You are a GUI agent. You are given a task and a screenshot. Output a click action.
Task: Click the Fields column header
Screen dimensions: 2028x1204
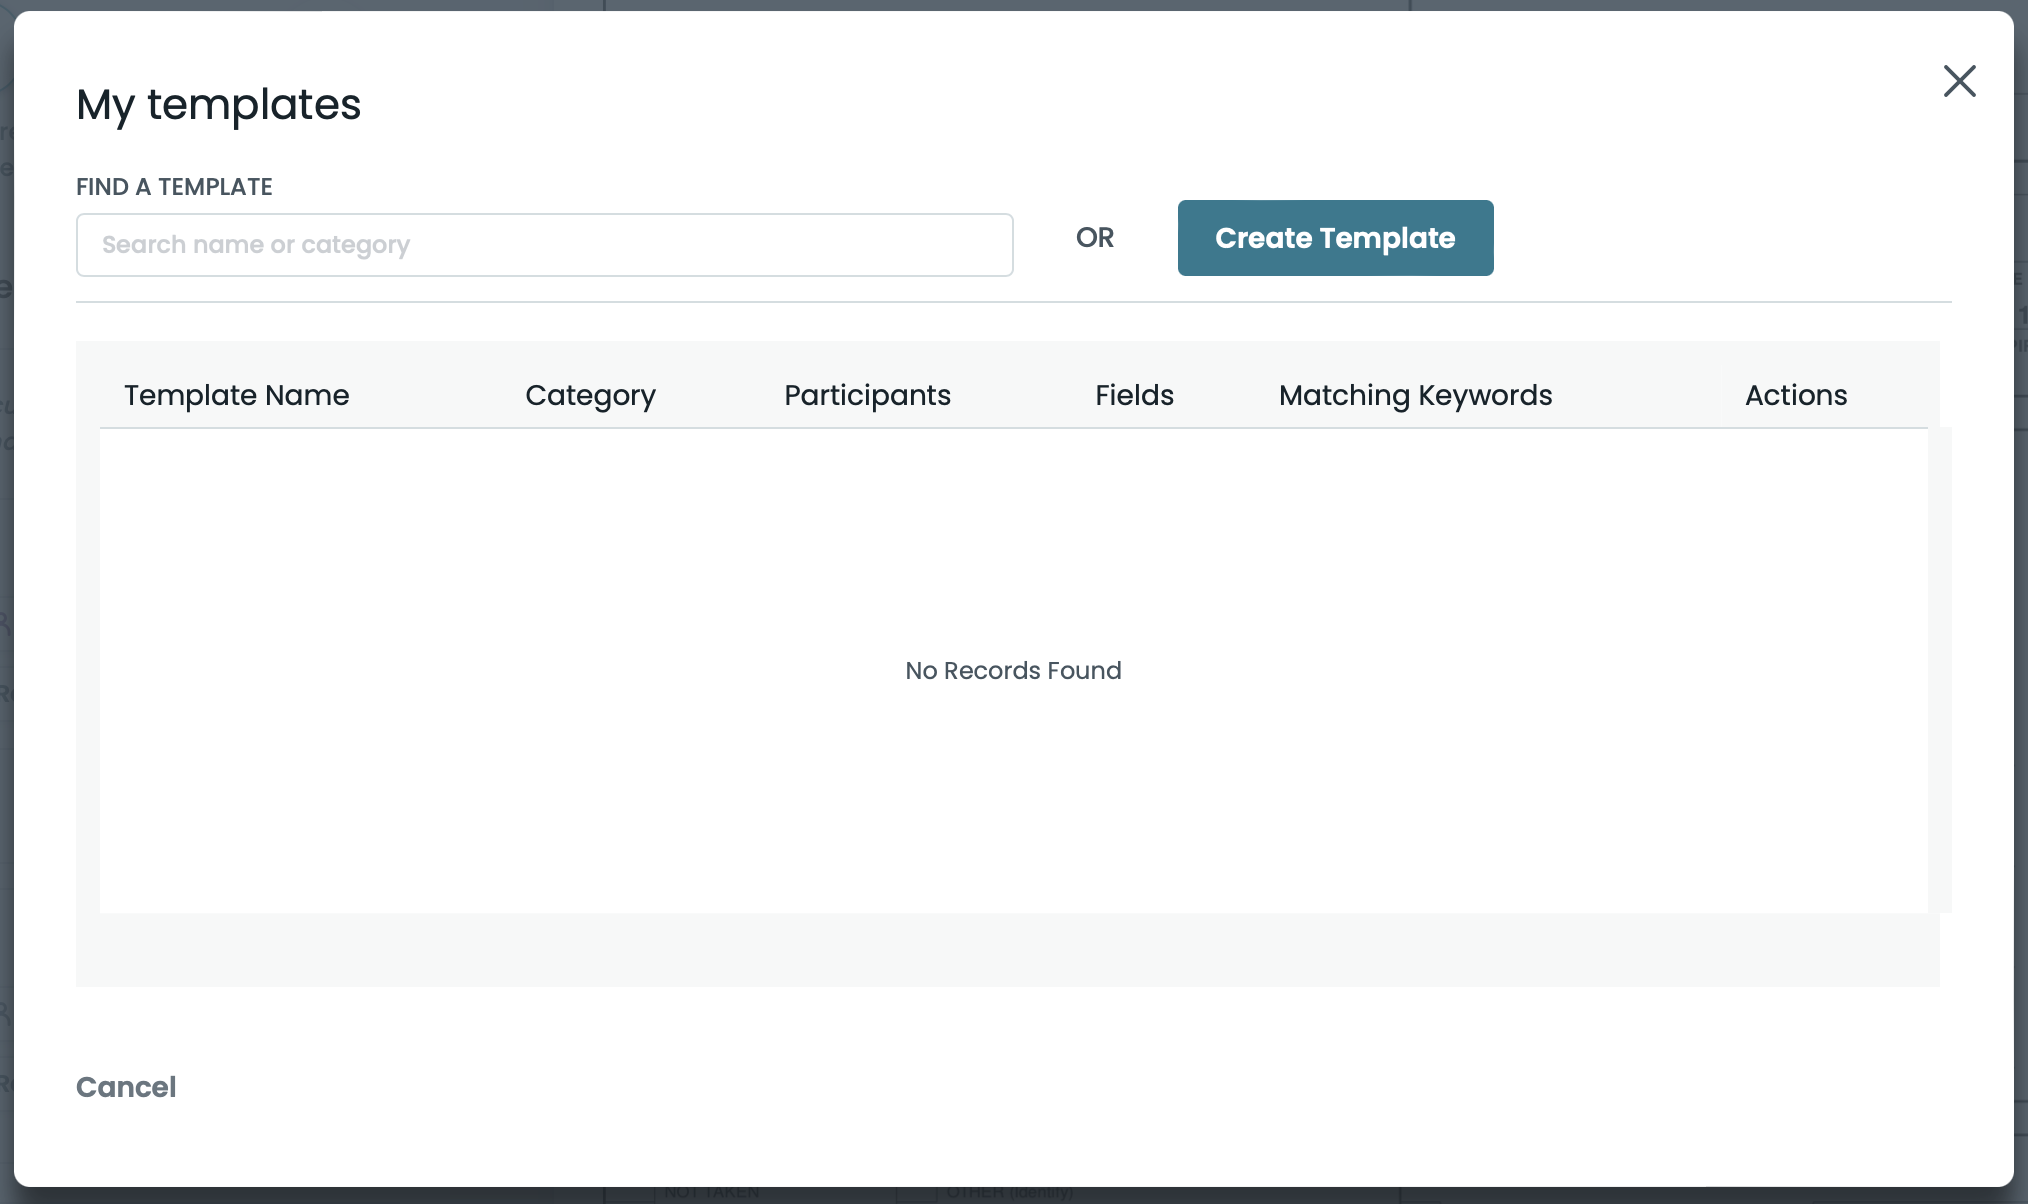(1134, 395)
